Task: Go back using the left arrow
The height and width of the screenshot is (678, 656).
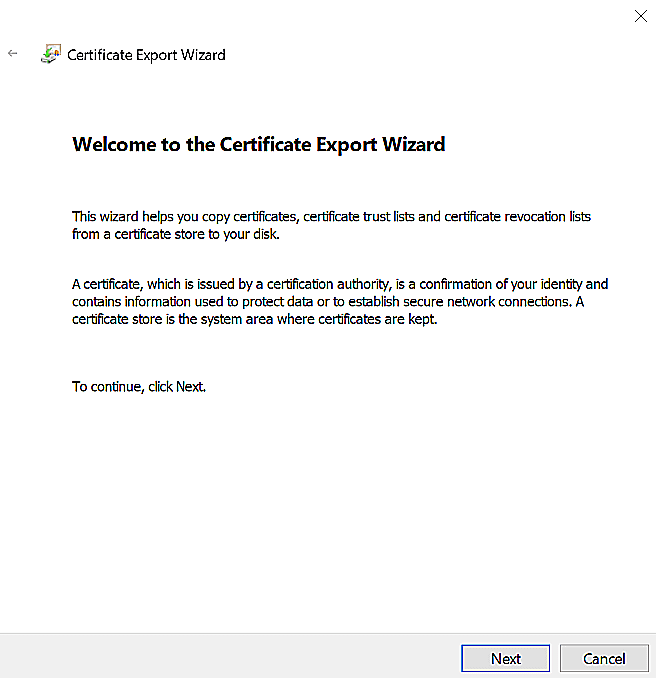Action: point(13,53)
